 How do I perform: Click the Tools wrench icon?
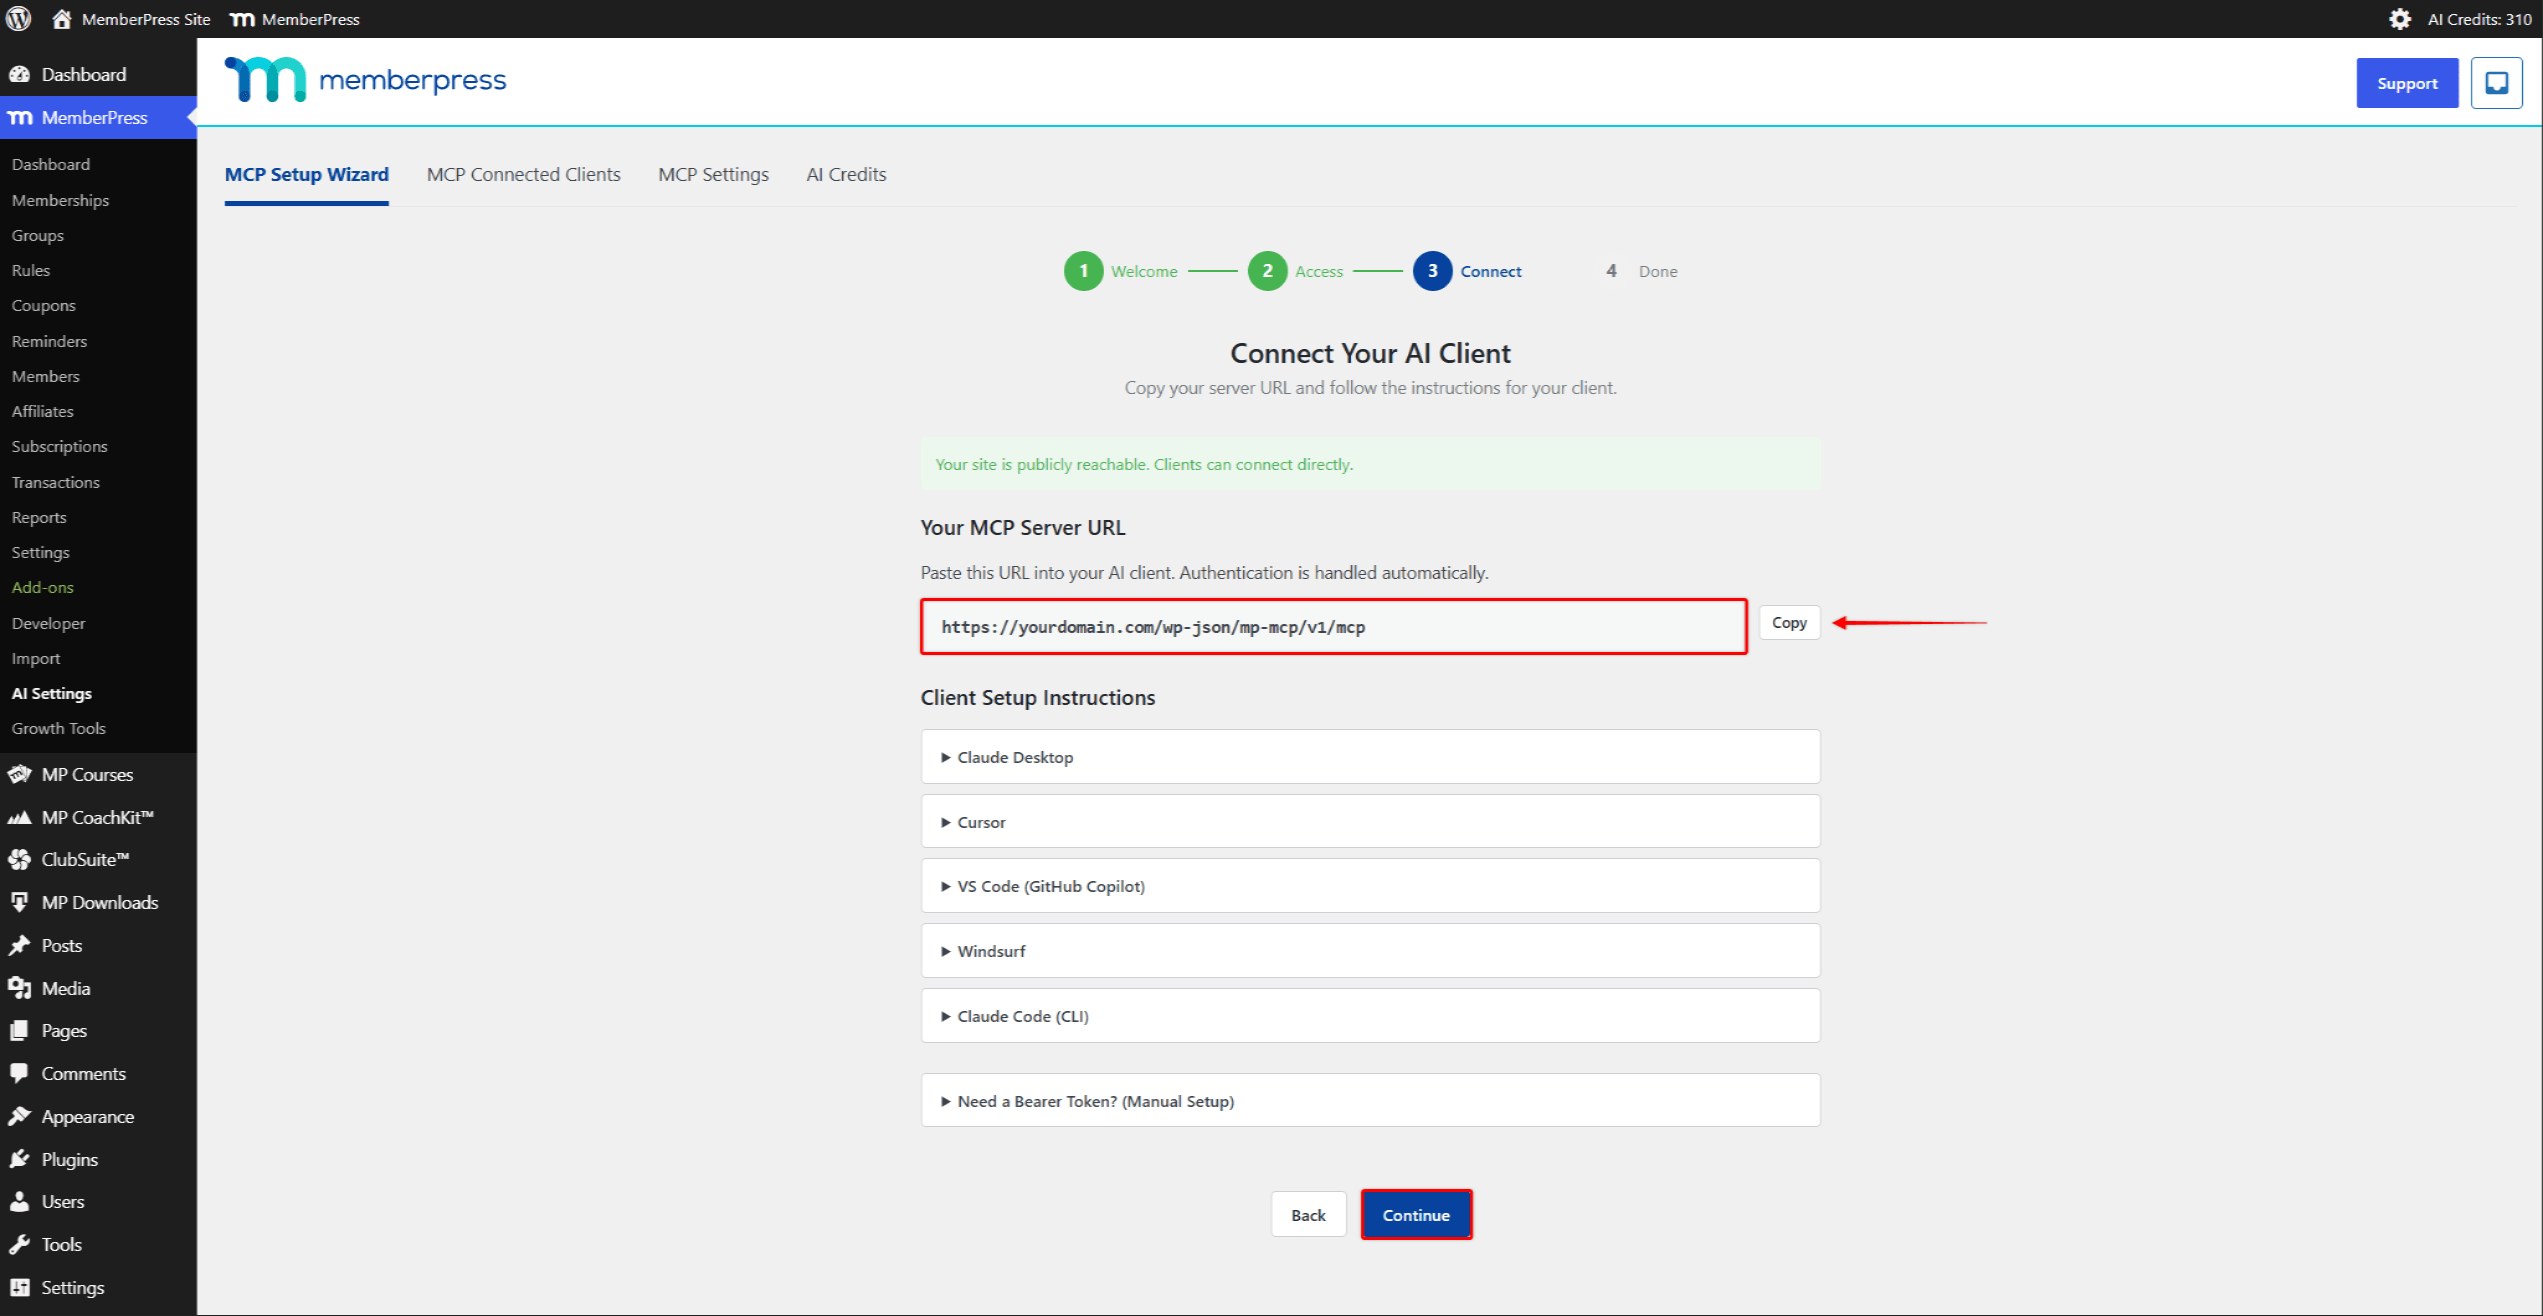point(19,1244)
